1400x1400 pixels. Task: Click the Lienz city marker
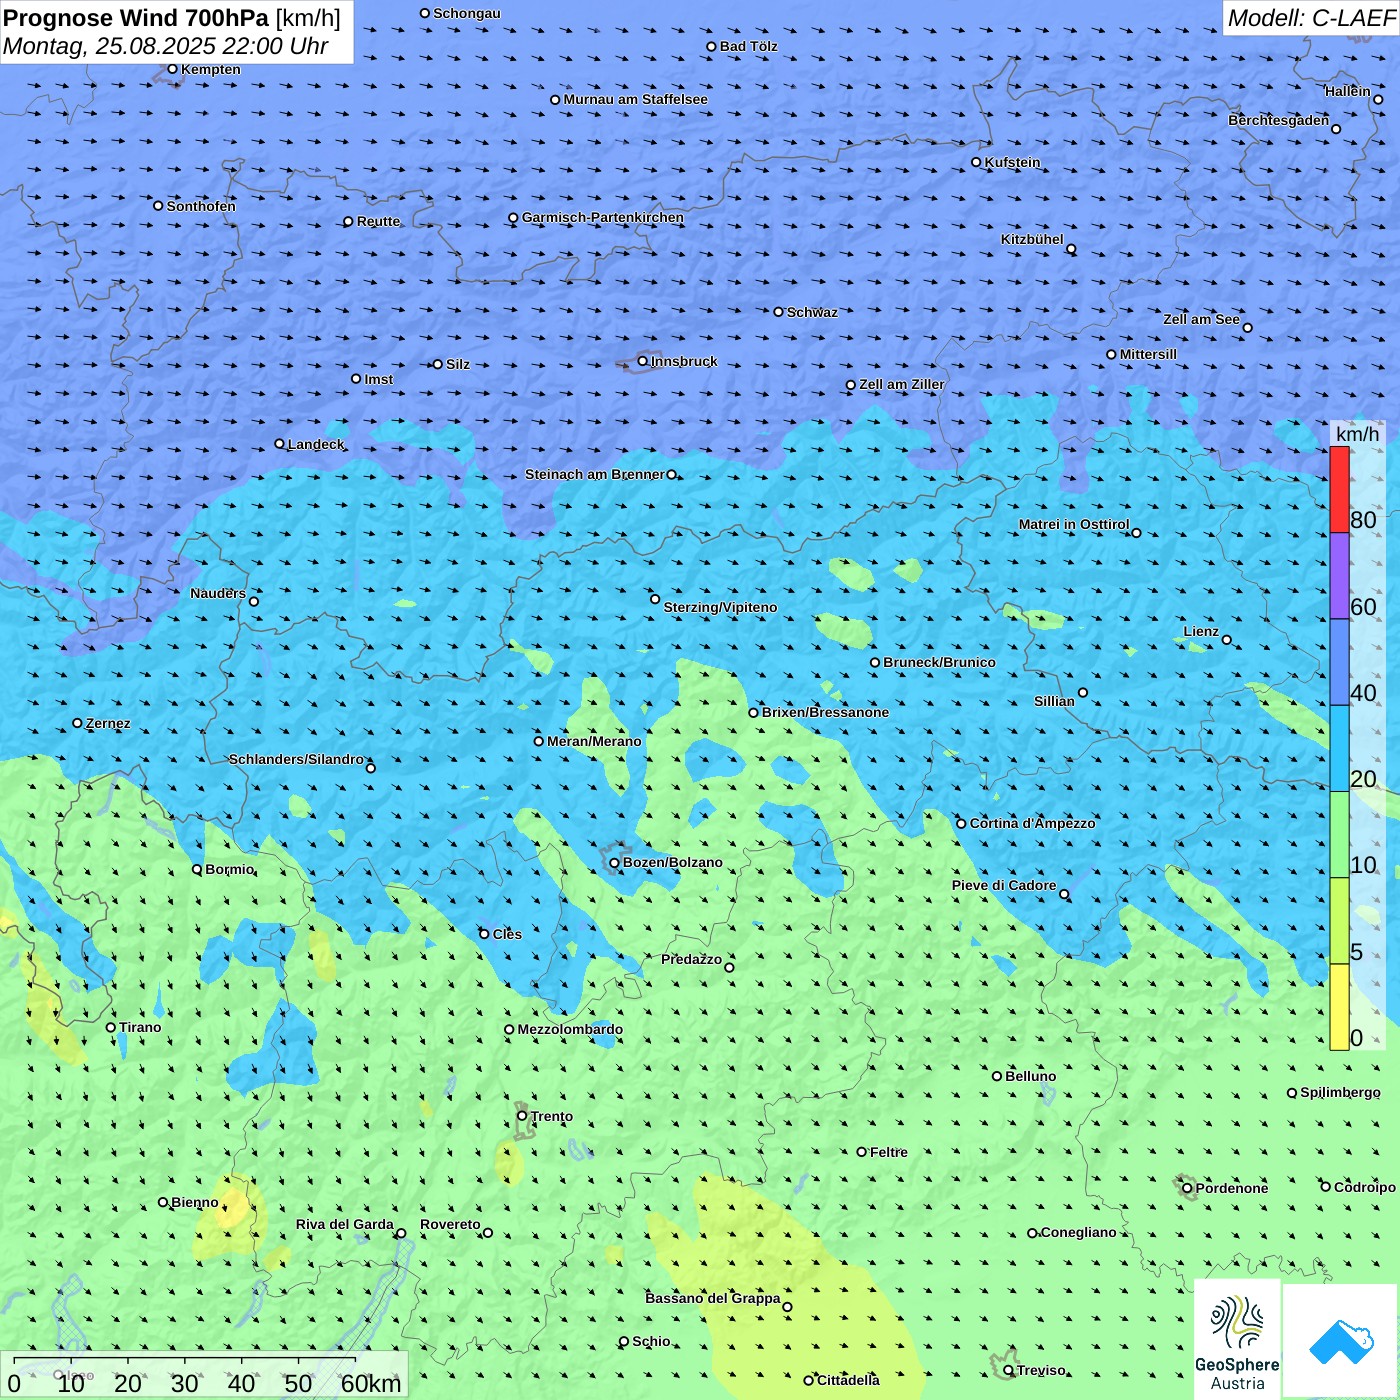pyautogui.click(x=1227, y=640)
